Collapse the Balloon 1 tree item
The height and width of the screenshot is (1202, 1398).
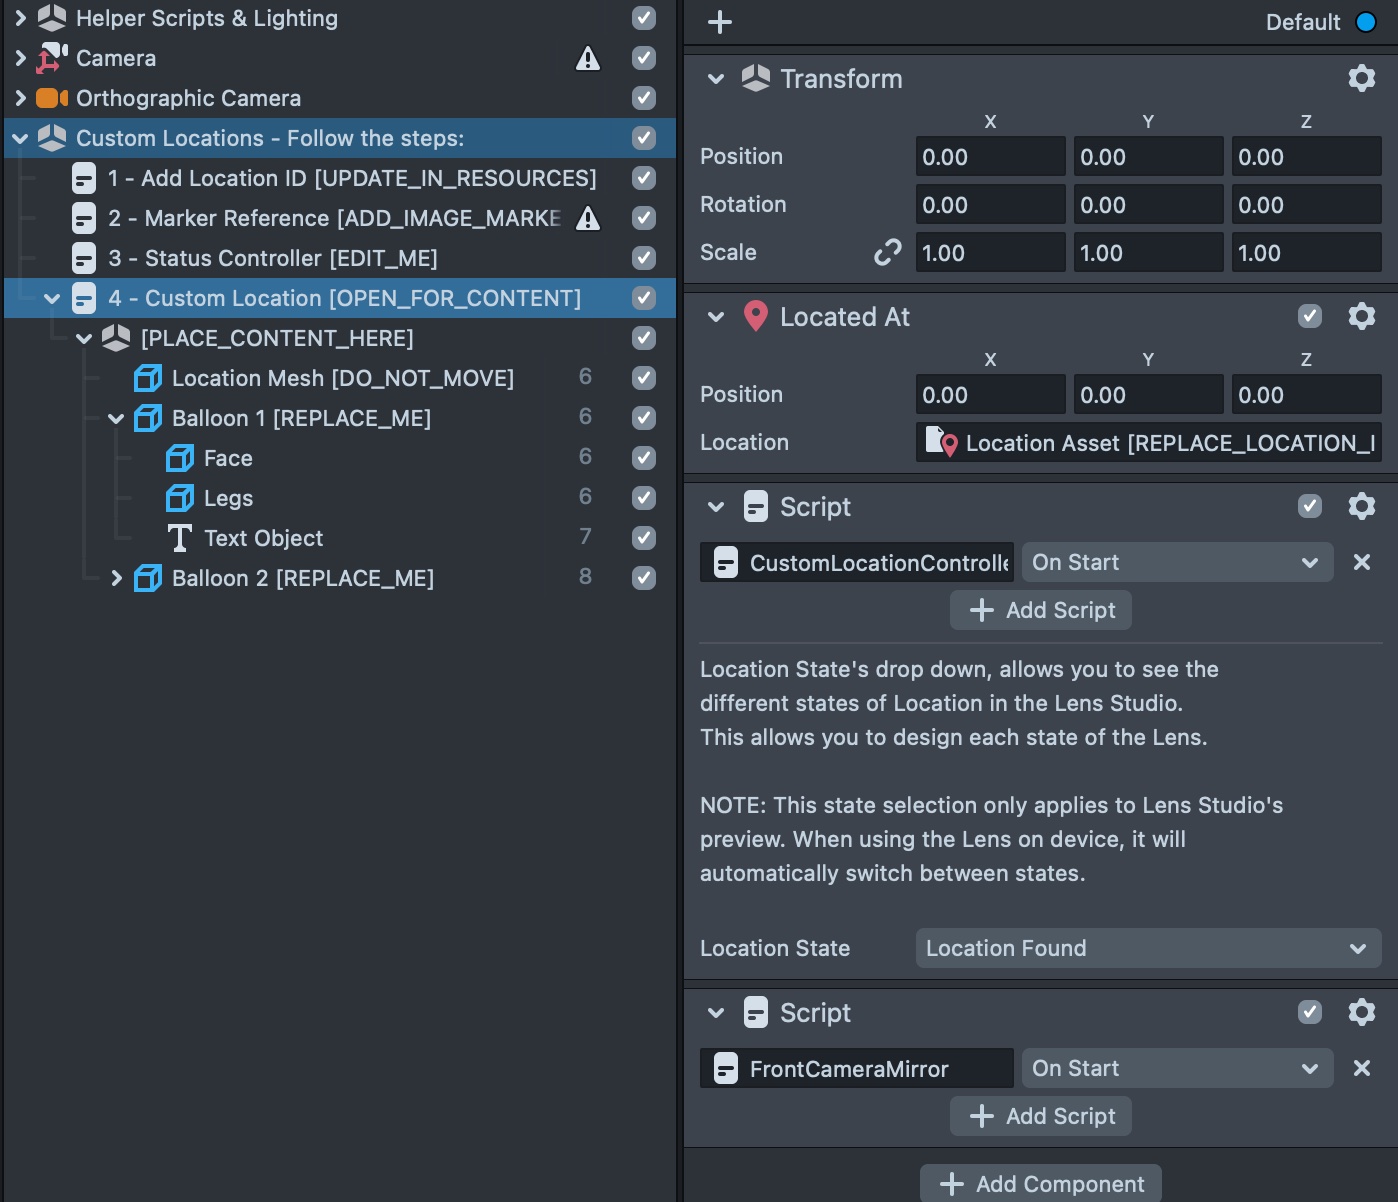pyautogui.click(x=115, y=418)
